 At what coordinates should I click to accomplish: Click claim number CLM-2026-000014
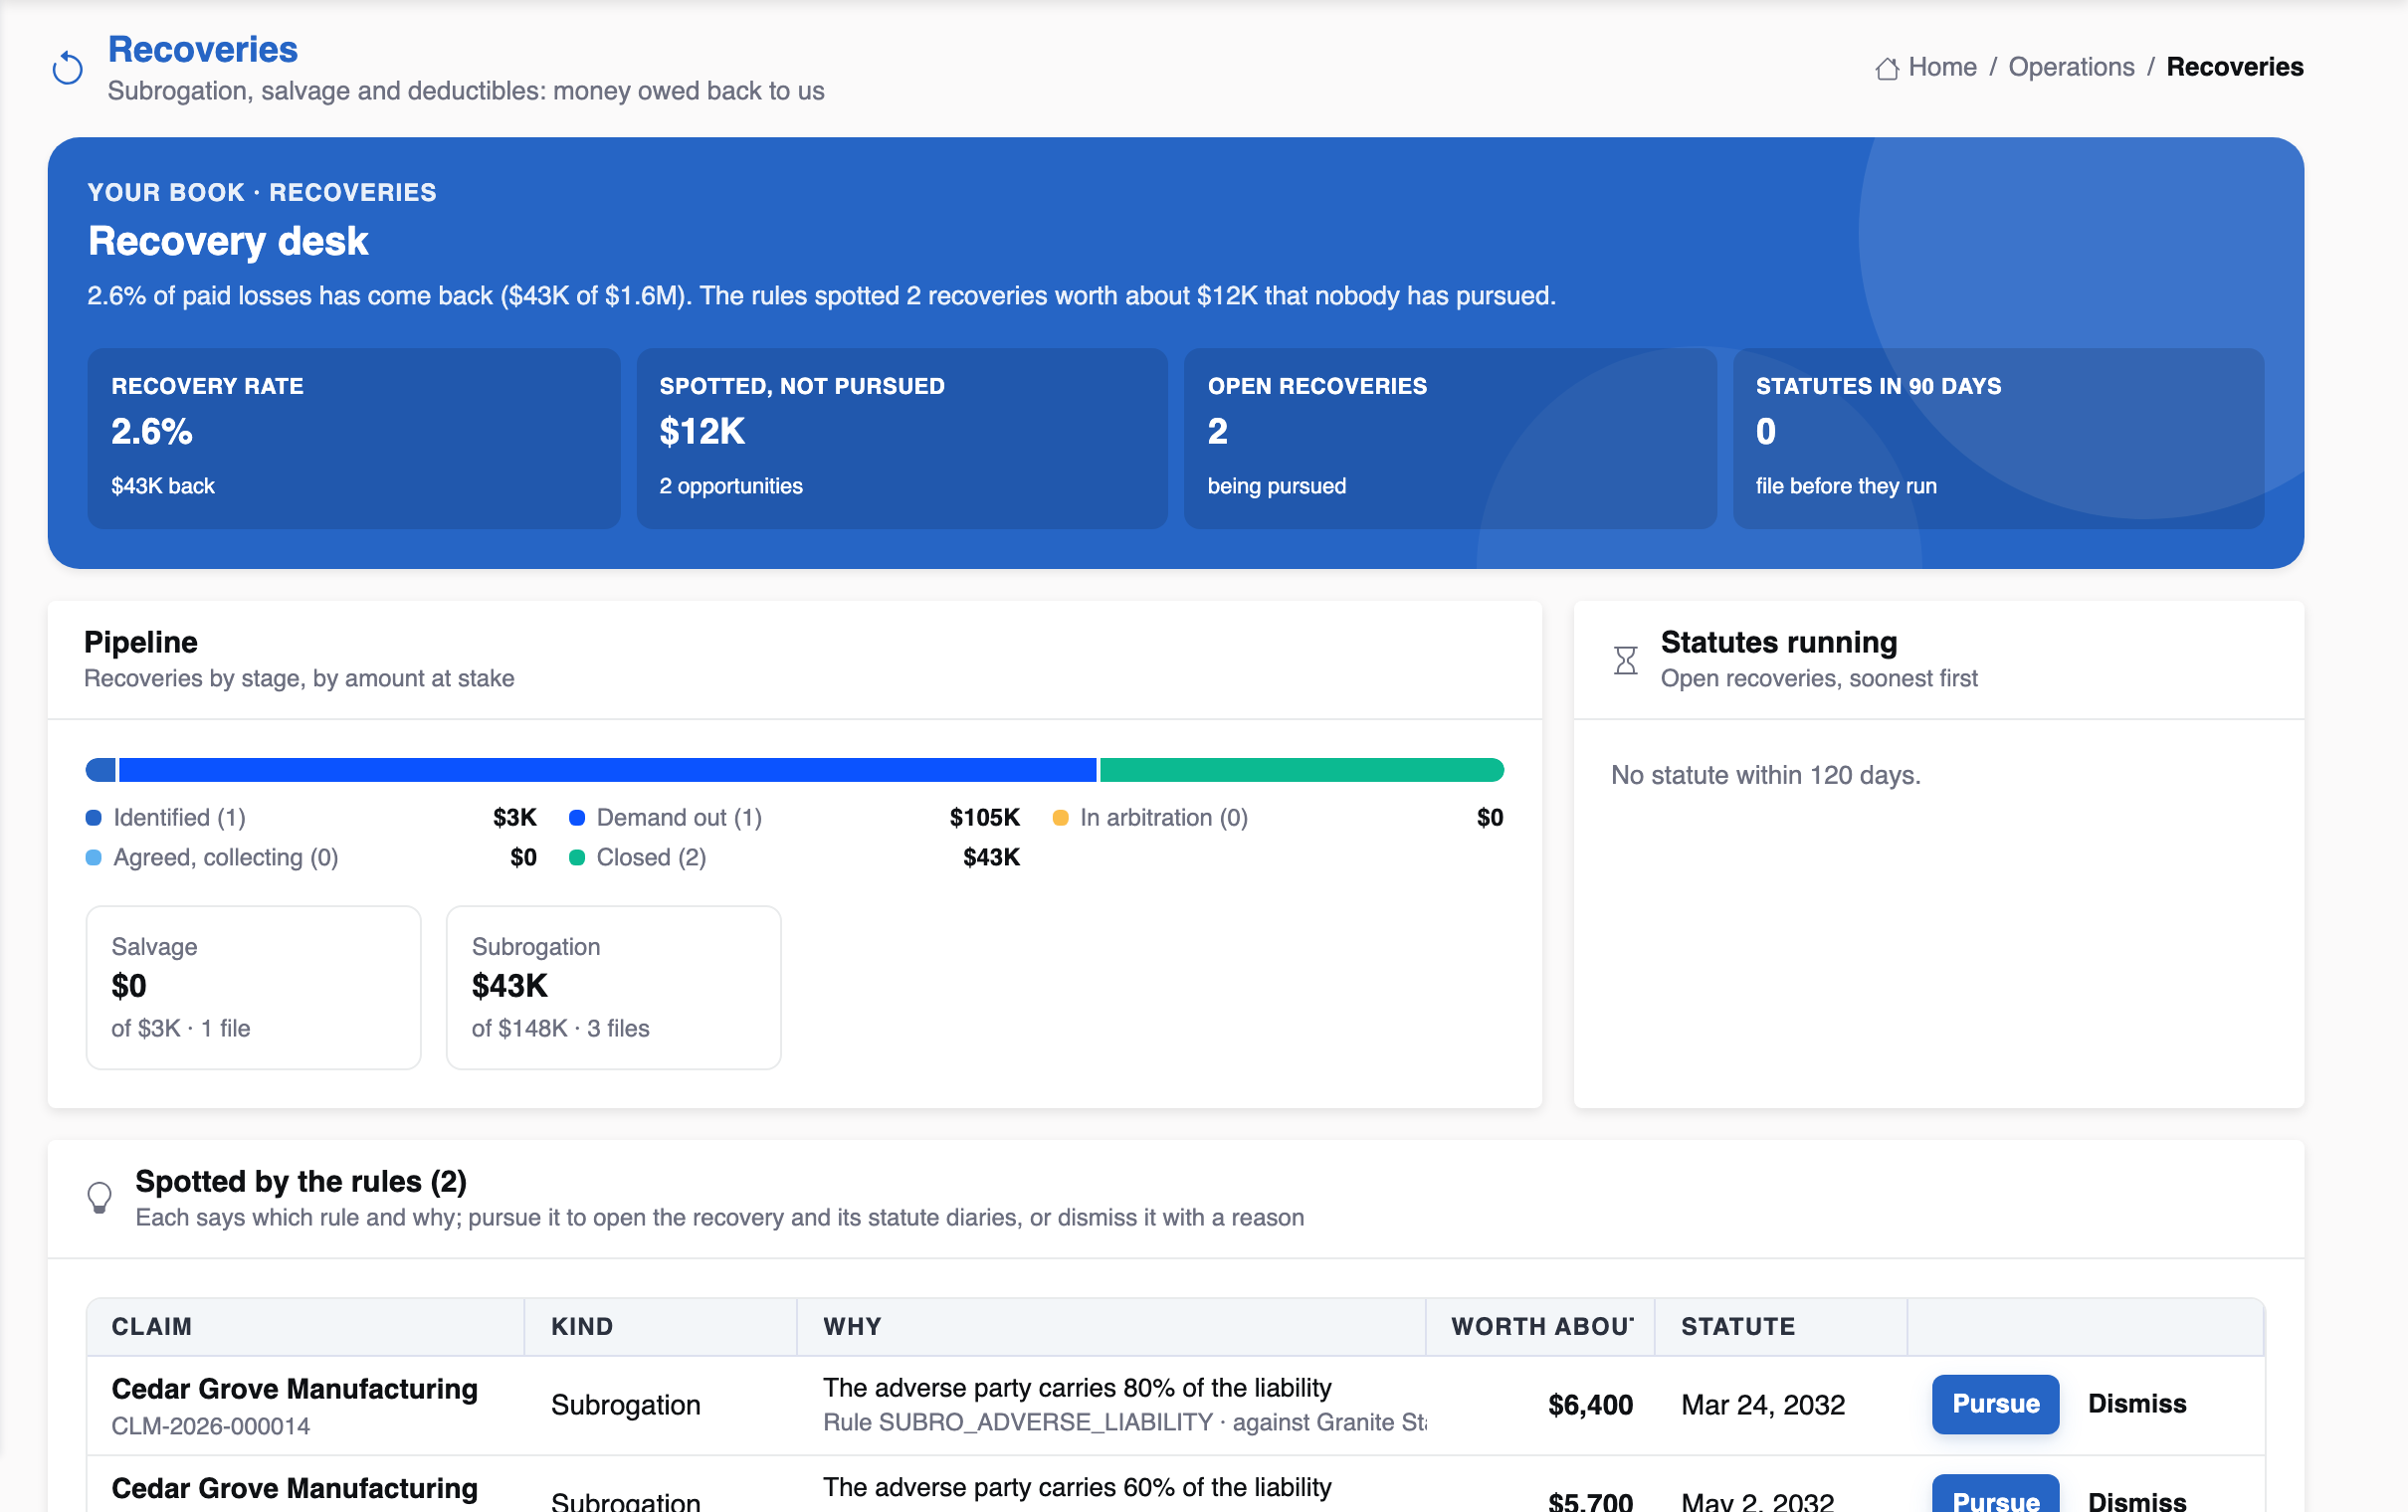click(x=210, y=1426)
